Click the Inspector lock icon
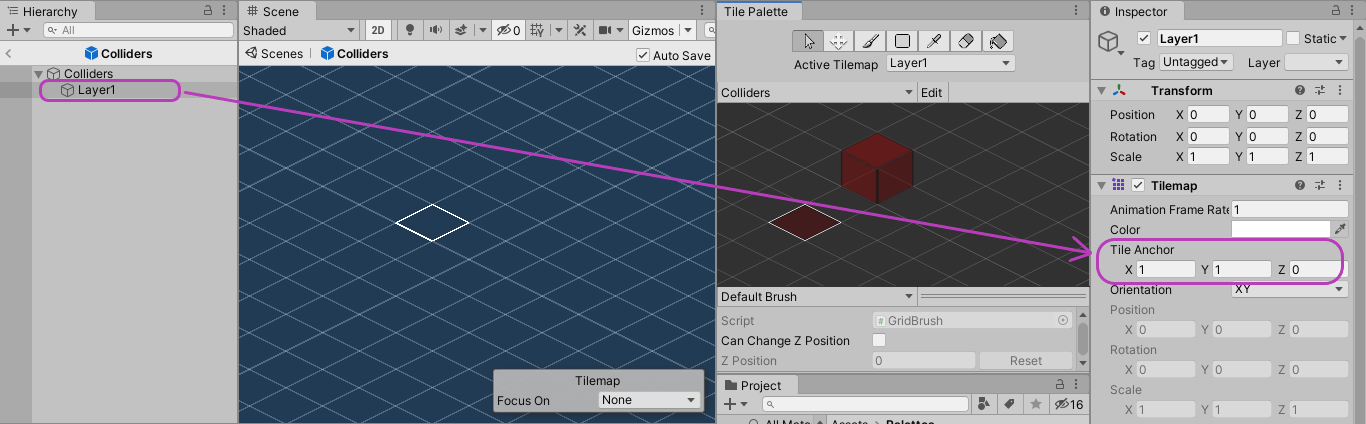The image size is (1366, 424). point(1334,10)
